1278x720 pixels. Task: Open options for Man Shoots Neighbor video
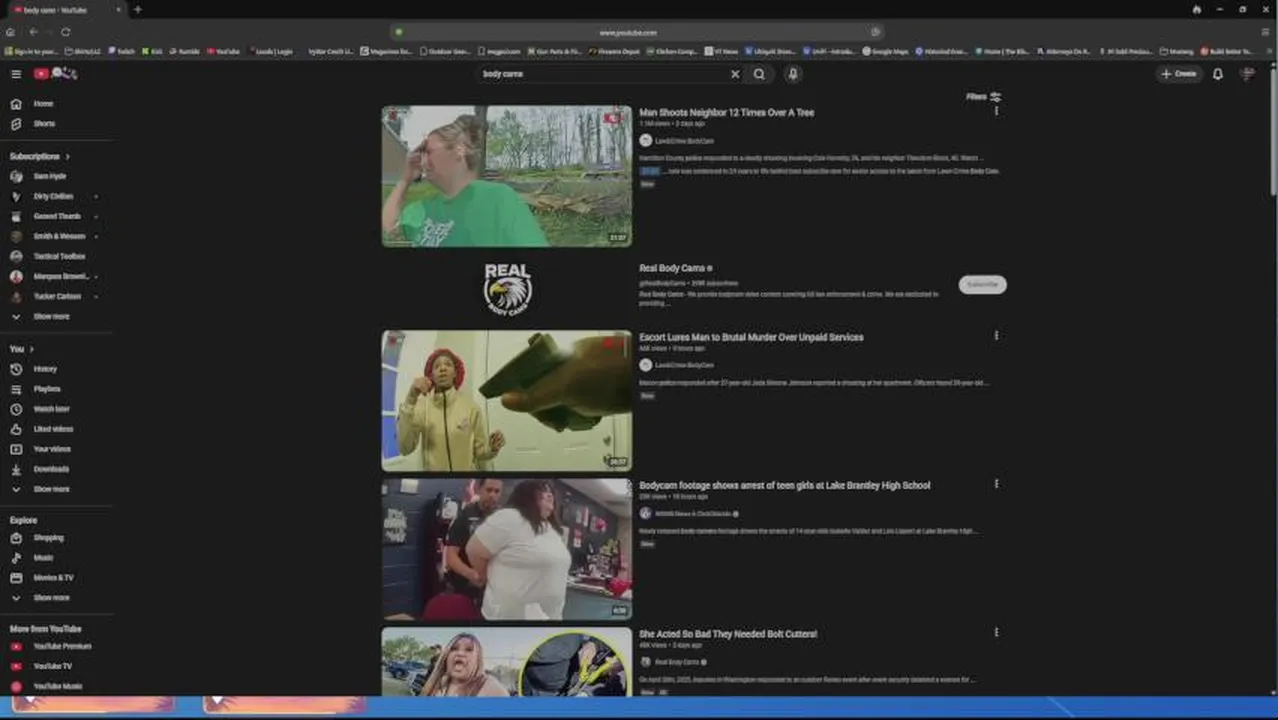pyautogui.click(x=996, y=111)
